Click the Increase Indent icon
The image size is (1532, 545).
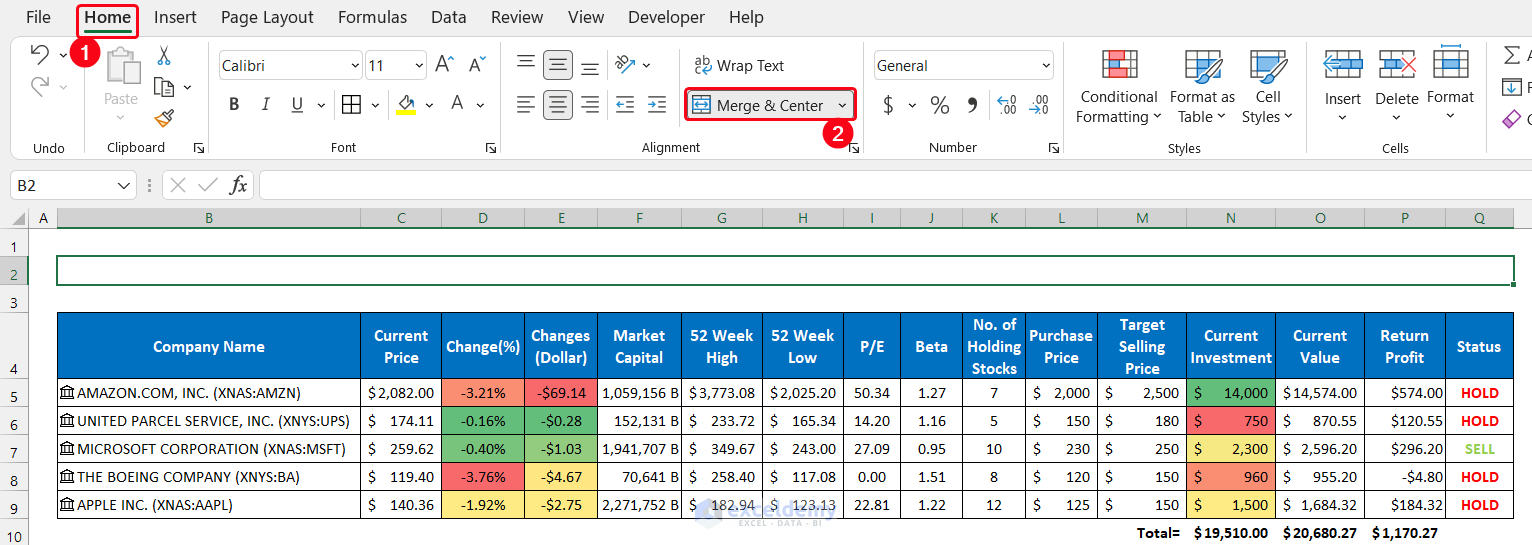[656, 104]
